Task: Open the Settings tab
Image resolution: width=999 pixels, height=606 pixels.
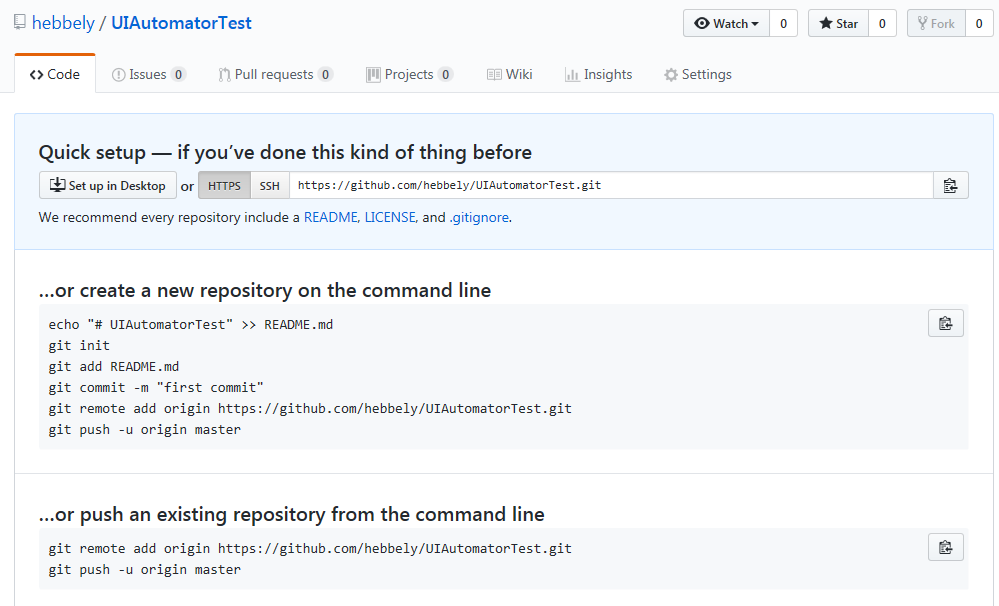Action: coord(698,75)
